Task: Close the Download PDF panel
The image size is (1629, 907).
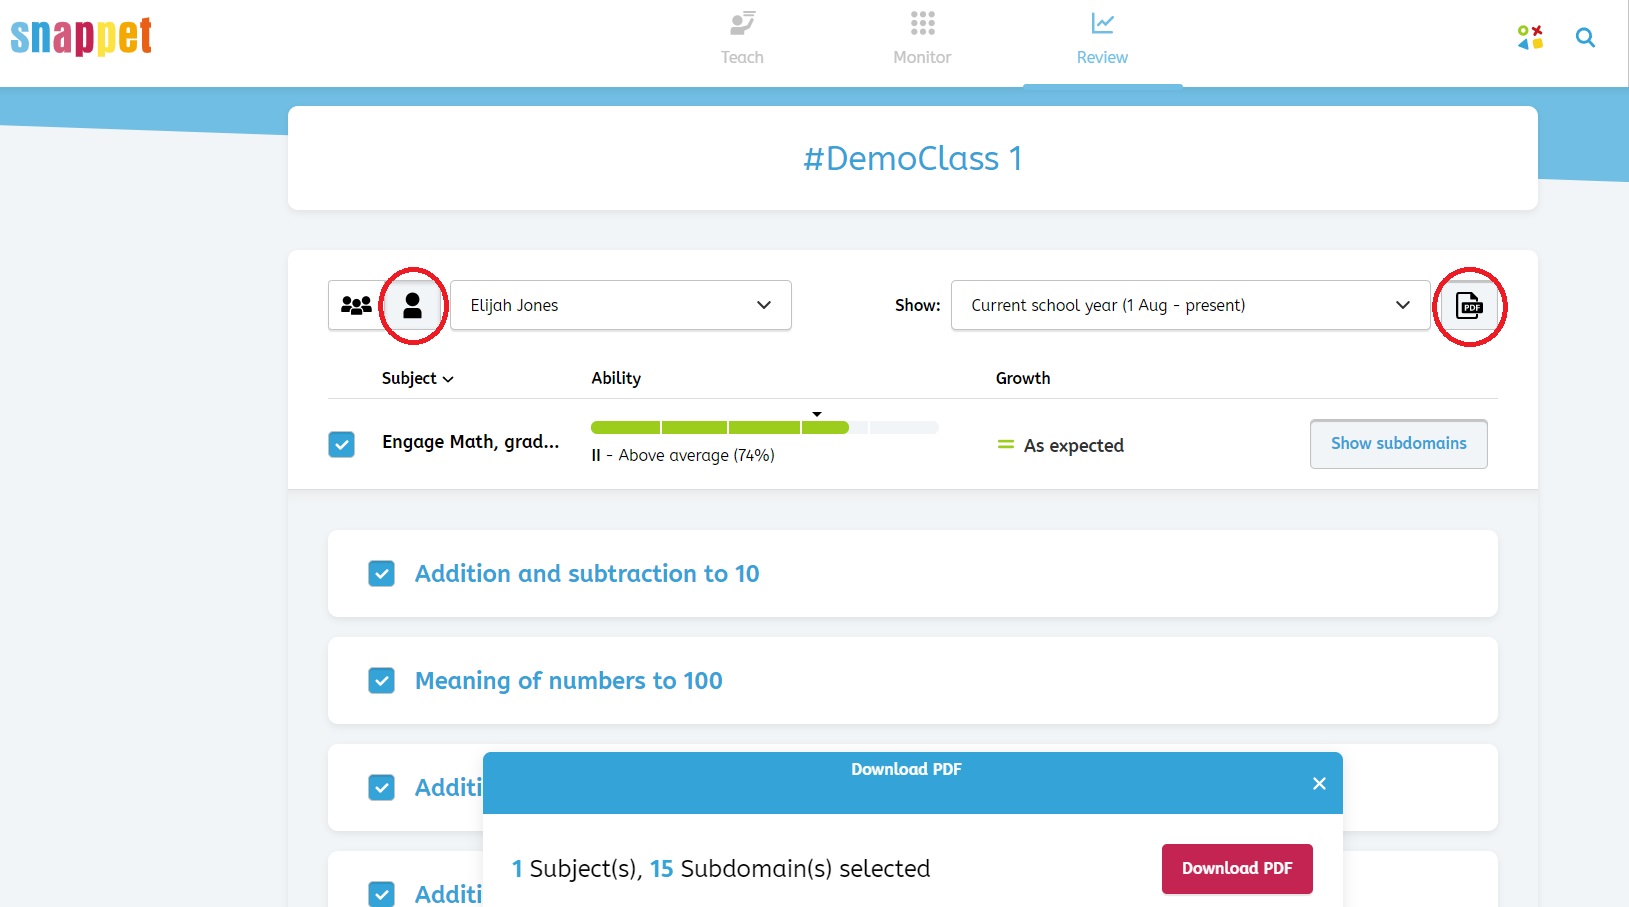Action: 1319,783
